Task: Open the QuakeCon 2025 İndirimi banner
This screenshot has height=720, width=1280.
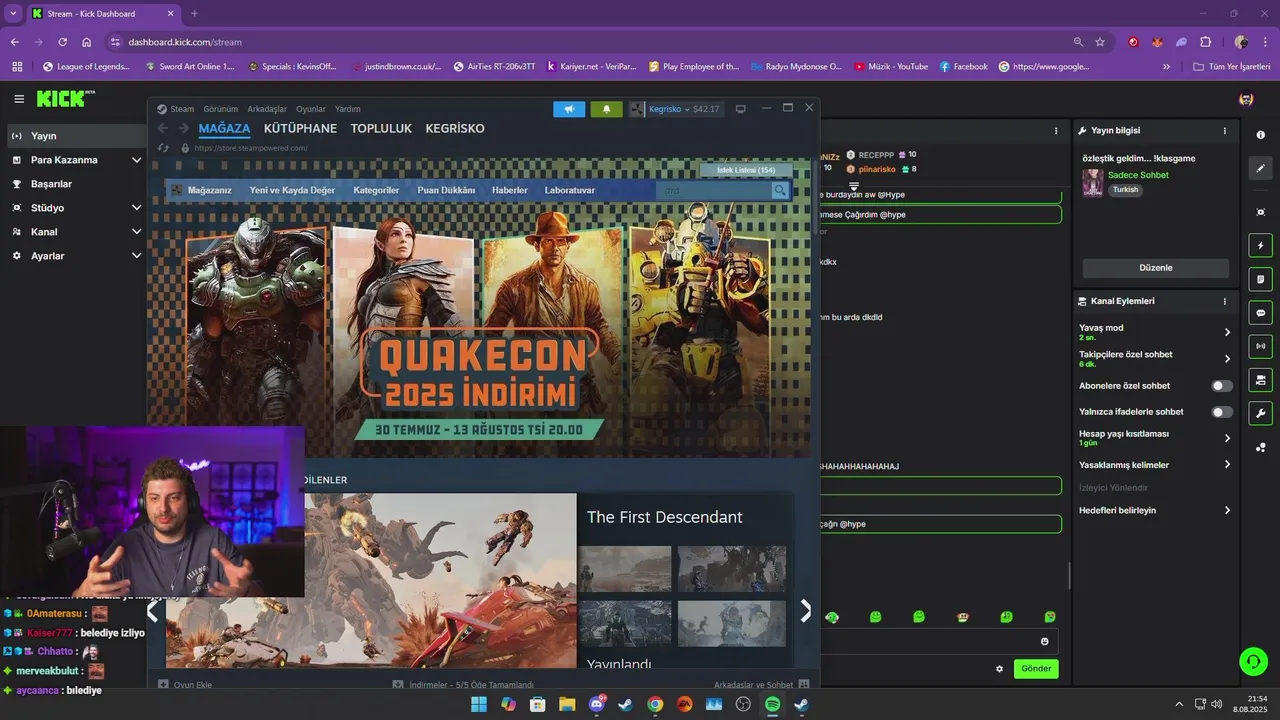Action: click(x=479, y=308)
